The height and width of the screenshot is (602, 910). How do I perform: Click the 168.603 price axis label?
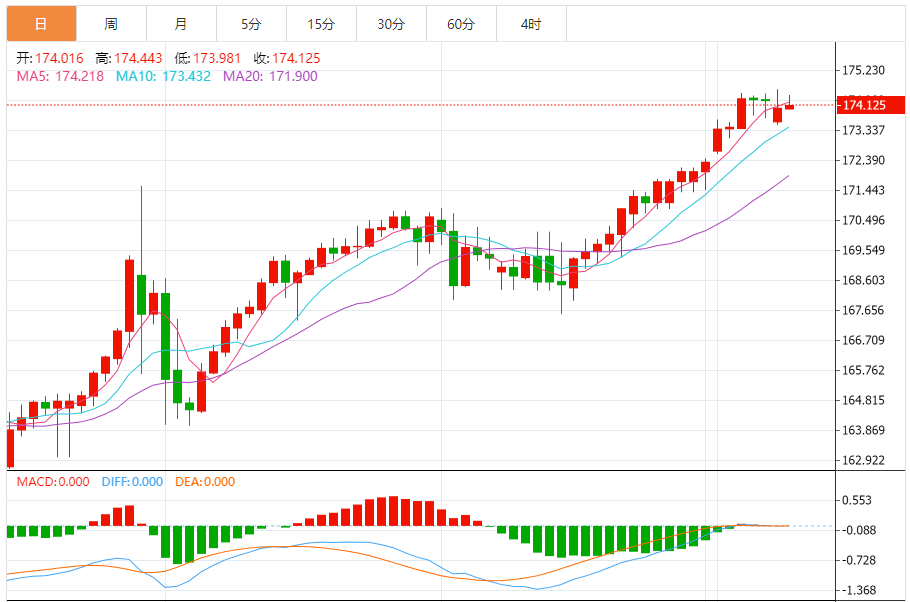coord(864,280)
